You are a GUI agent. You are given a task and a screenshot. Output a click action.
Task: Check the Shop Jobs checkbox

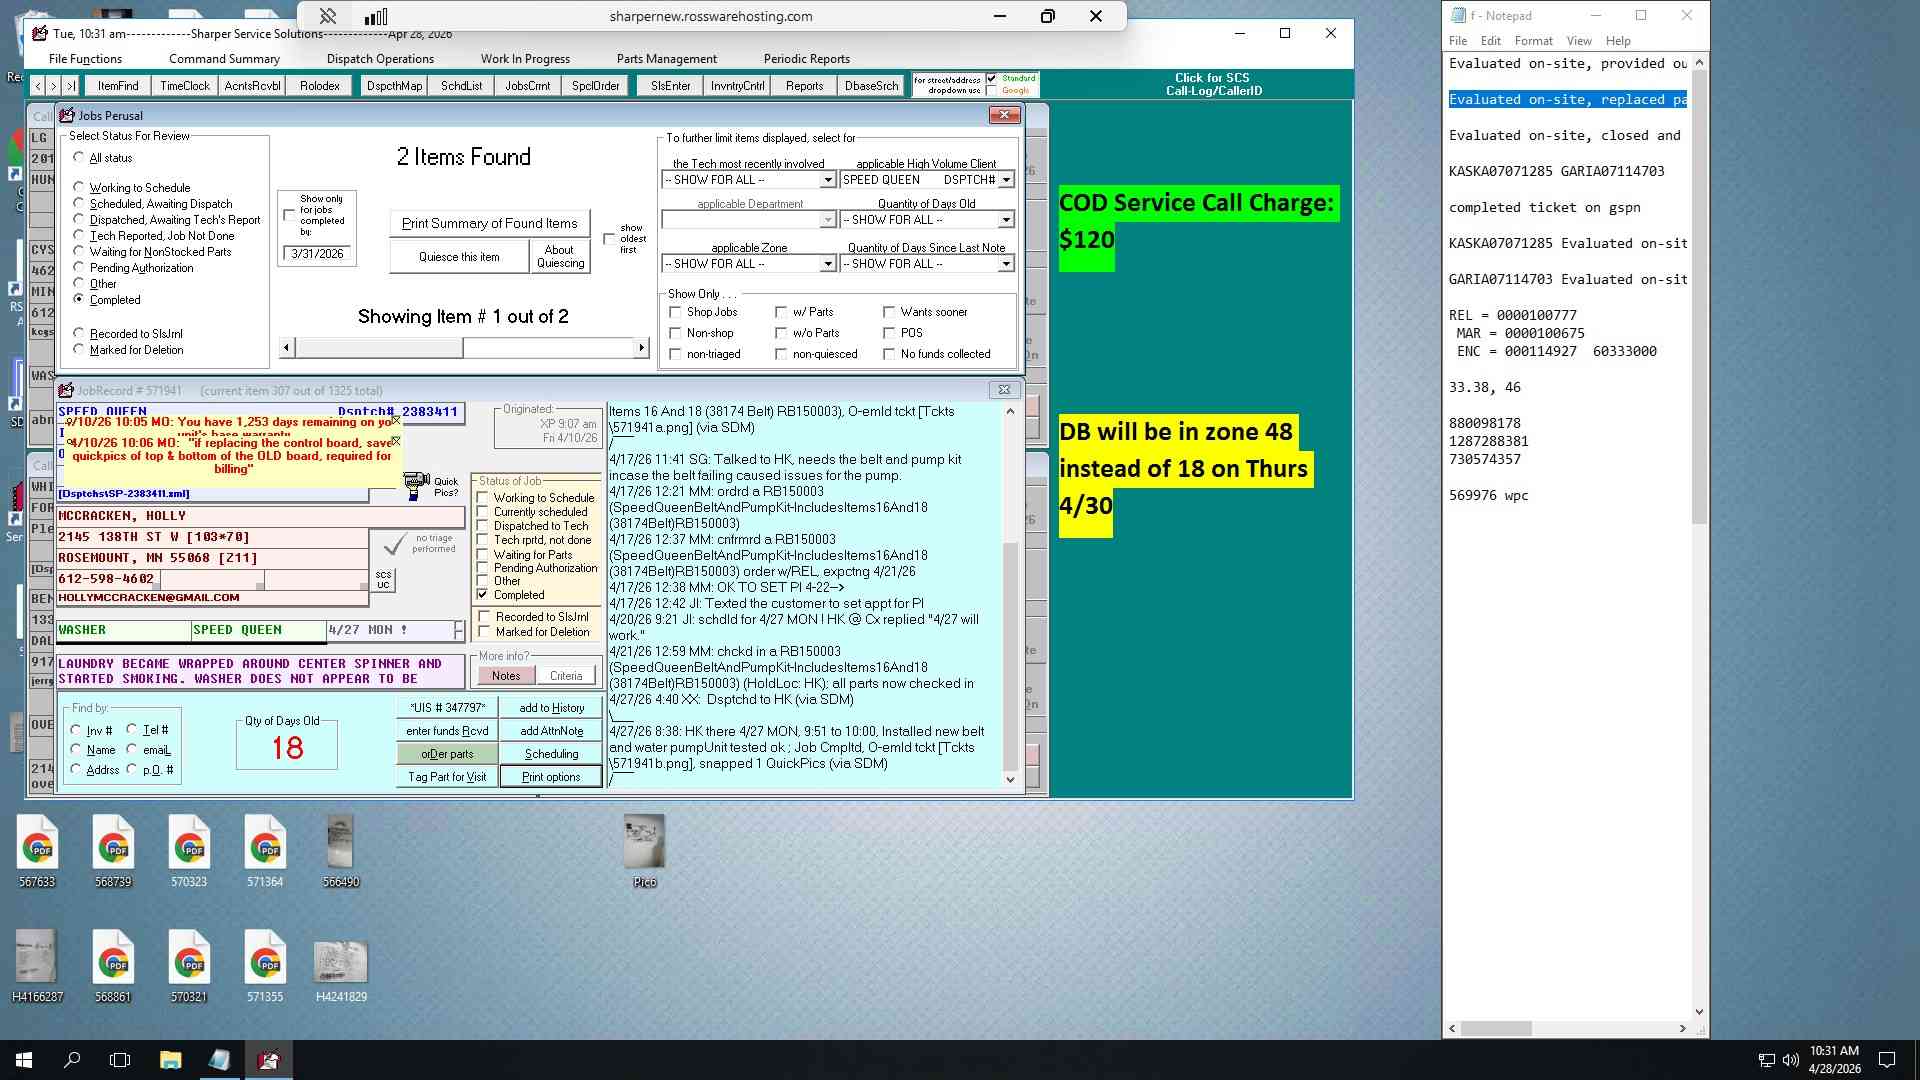675,312
